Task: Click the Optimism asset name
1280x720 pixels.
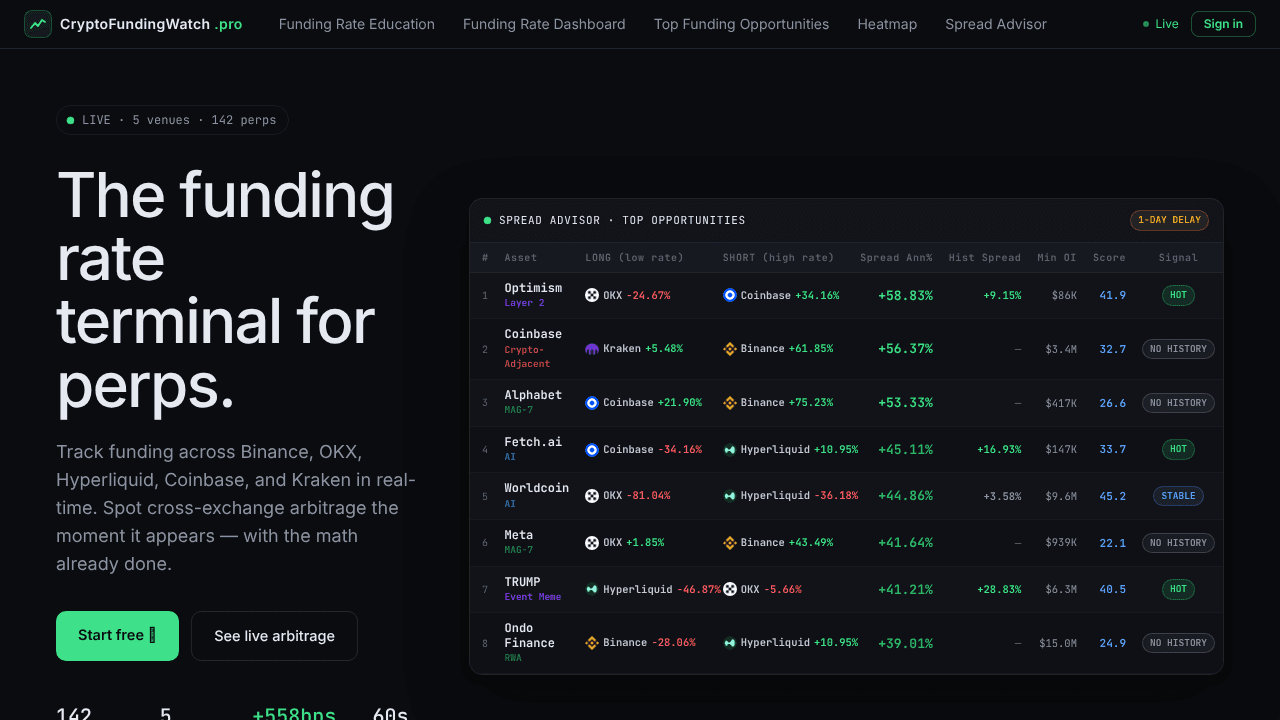Action: (x=533, y=288)
